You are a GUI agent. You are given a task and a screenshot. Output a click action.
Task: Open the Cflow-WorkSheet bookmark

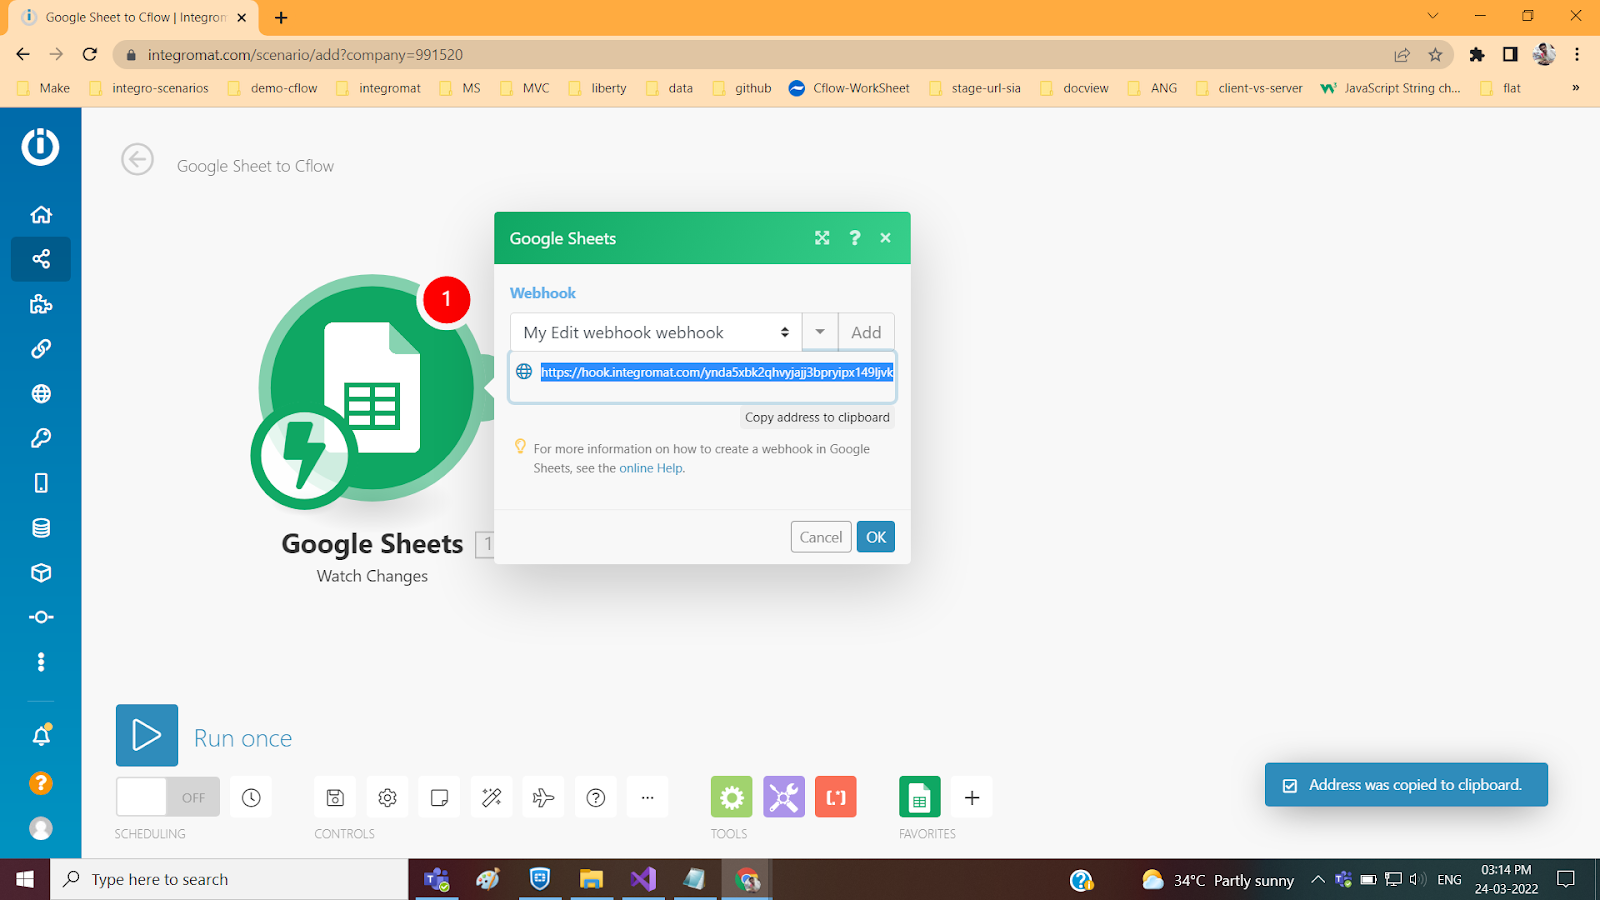point(849,88)
